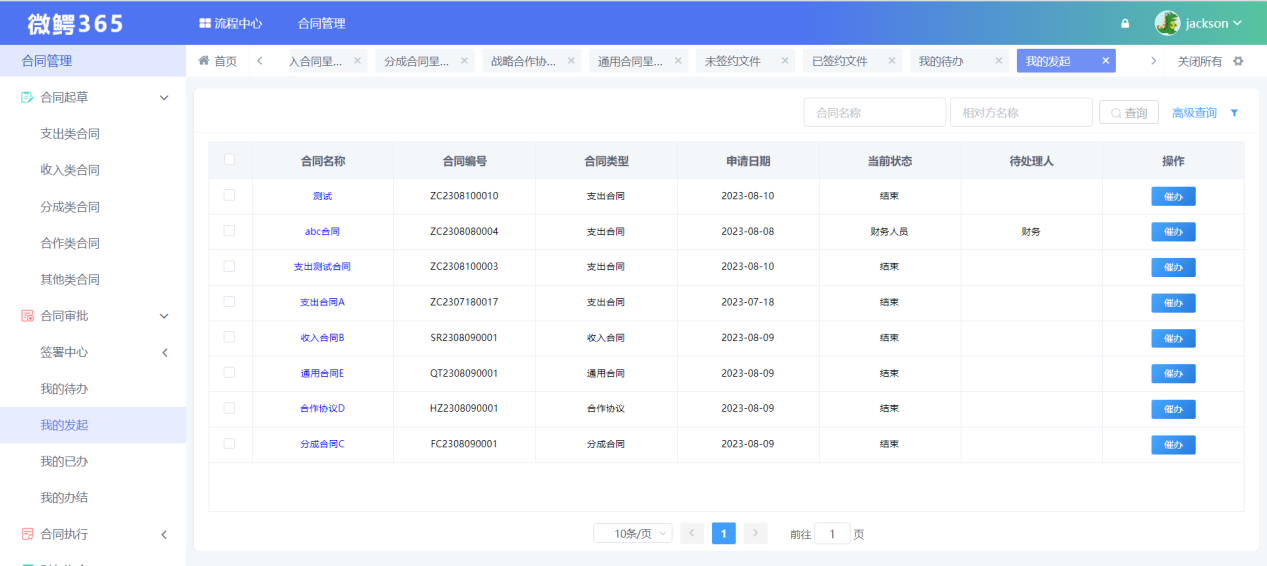Switch to the 我的待办 tab
This screenshot has width=1267, height=566.
[x=941, y=61]
